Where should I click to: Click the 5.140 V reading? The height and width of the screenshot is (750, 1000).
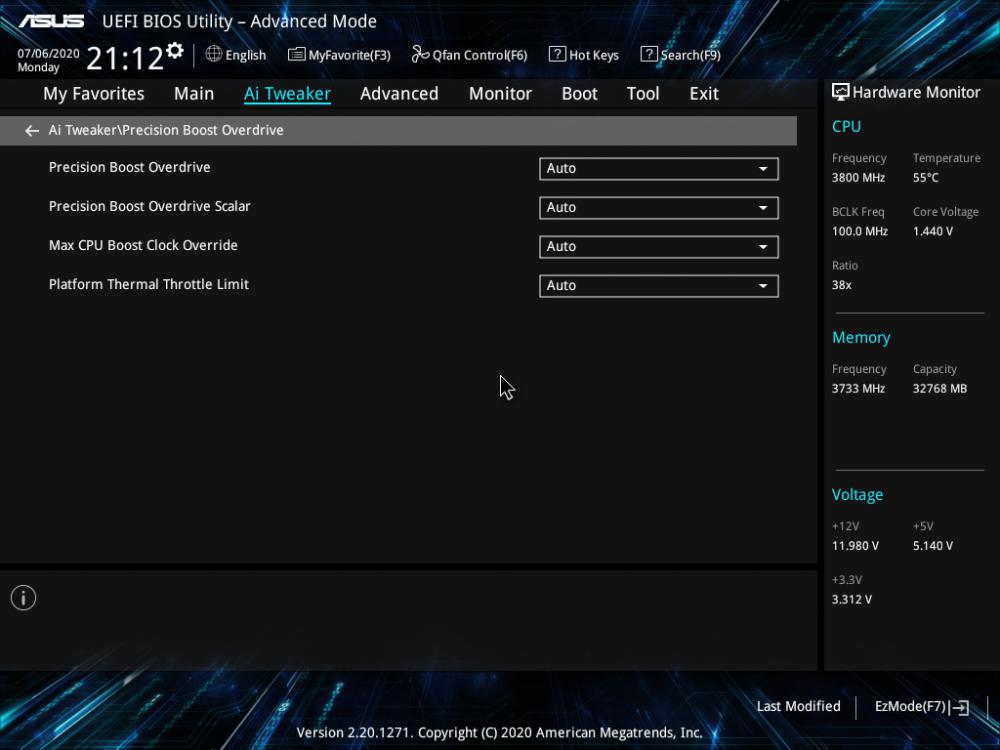click(933, 546)
